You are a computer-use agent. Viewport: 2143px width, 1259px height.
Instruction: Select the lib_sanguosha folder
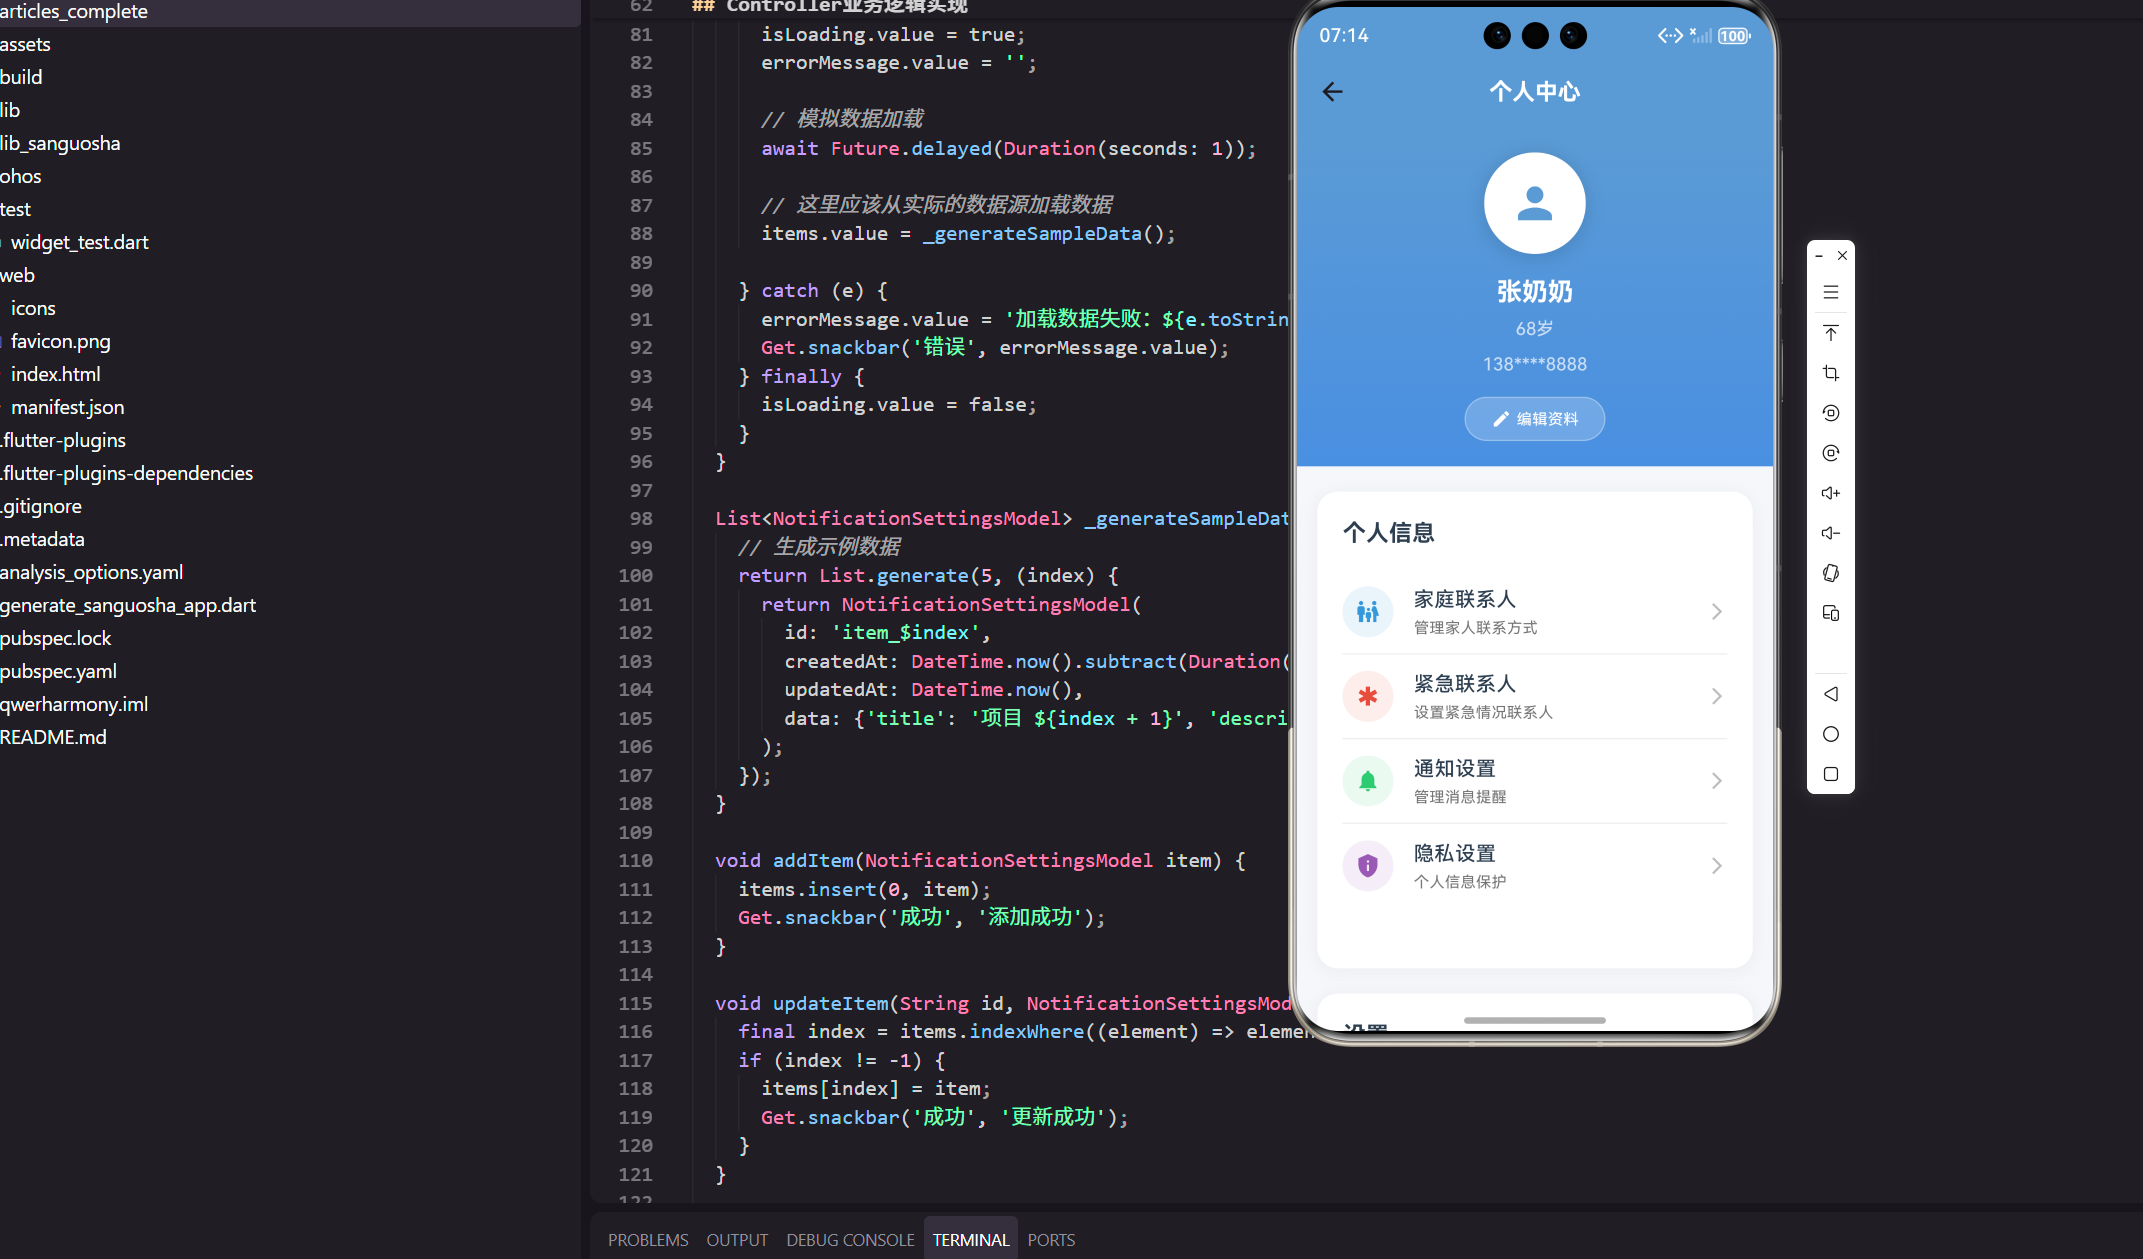click(x=60, y=143)
